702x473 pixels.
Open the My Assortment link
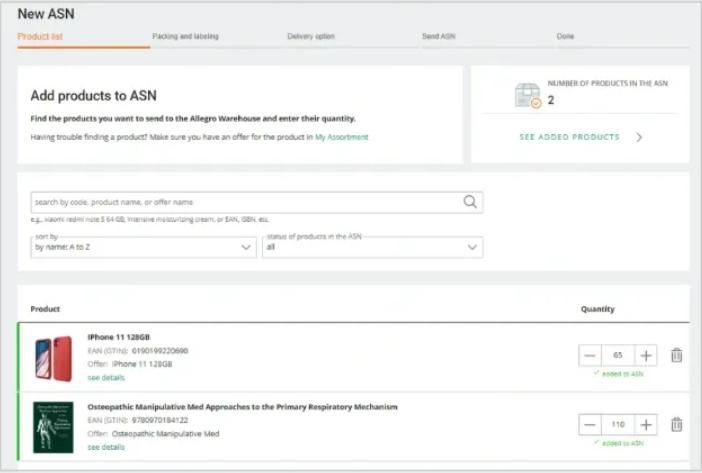tap(342, 137)
